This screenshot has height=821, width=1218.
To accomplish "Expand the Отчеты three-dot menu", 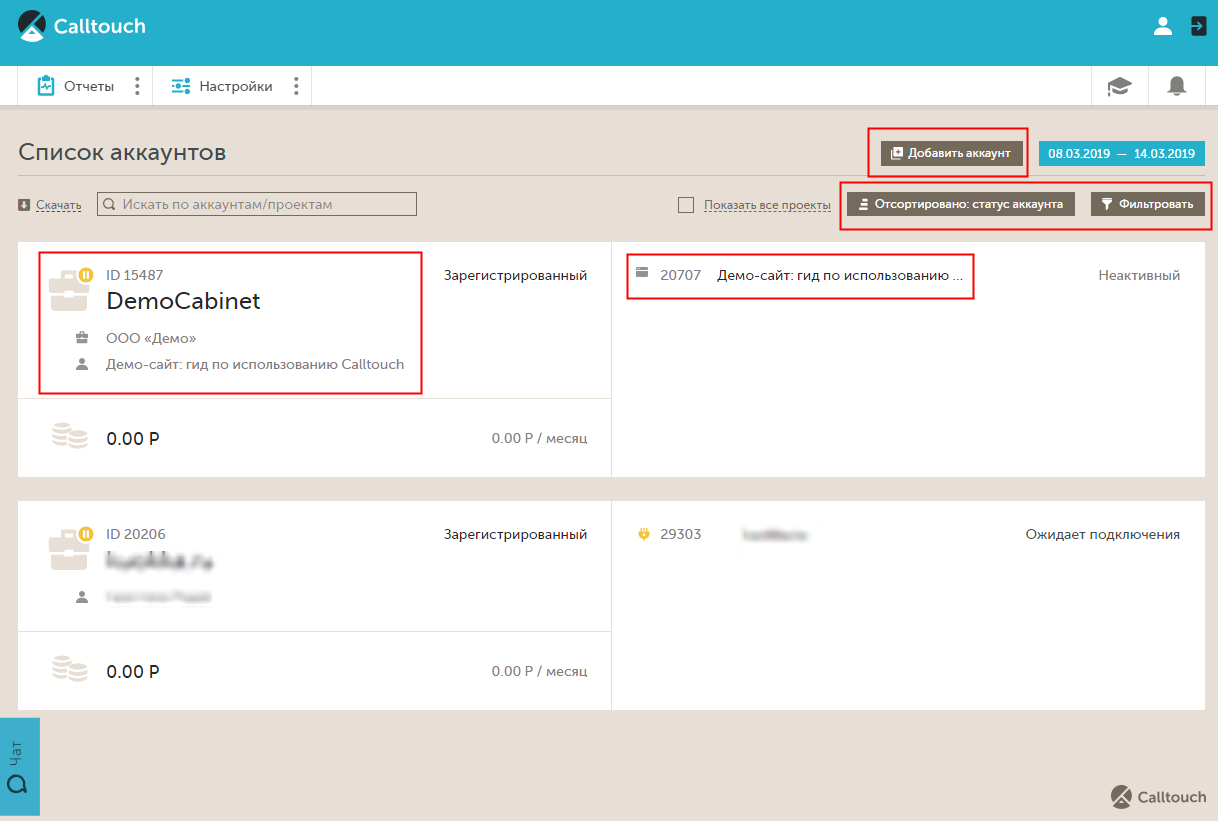I will click(x=137, y=87).
